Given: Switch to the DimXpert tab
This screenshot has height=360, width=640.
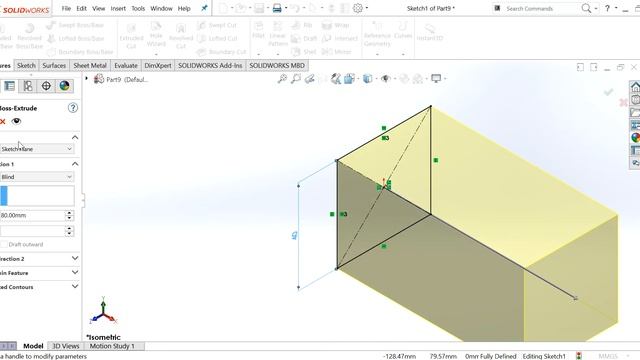Looking at the screenshot, I should click(158, 65).
